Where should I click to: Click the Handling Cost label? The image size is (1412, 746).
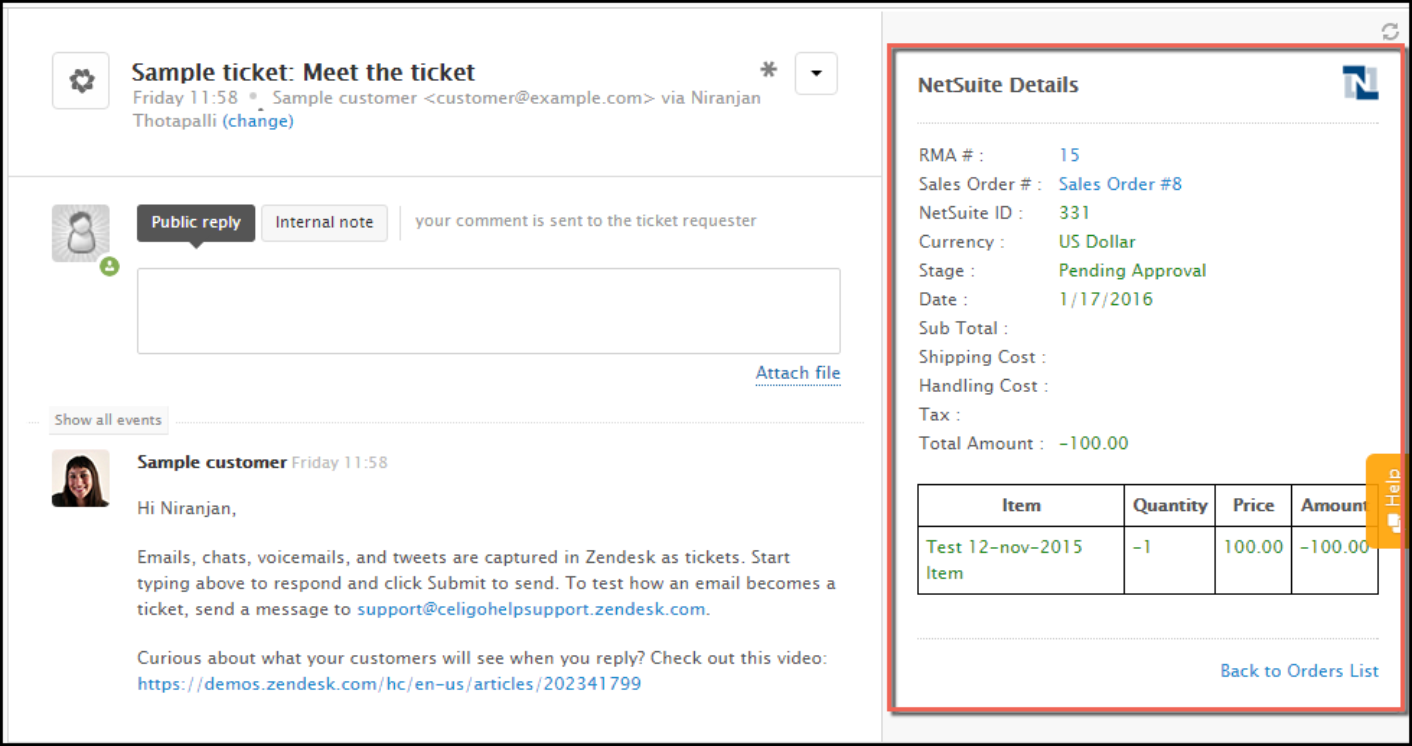(x=984, y=386)
